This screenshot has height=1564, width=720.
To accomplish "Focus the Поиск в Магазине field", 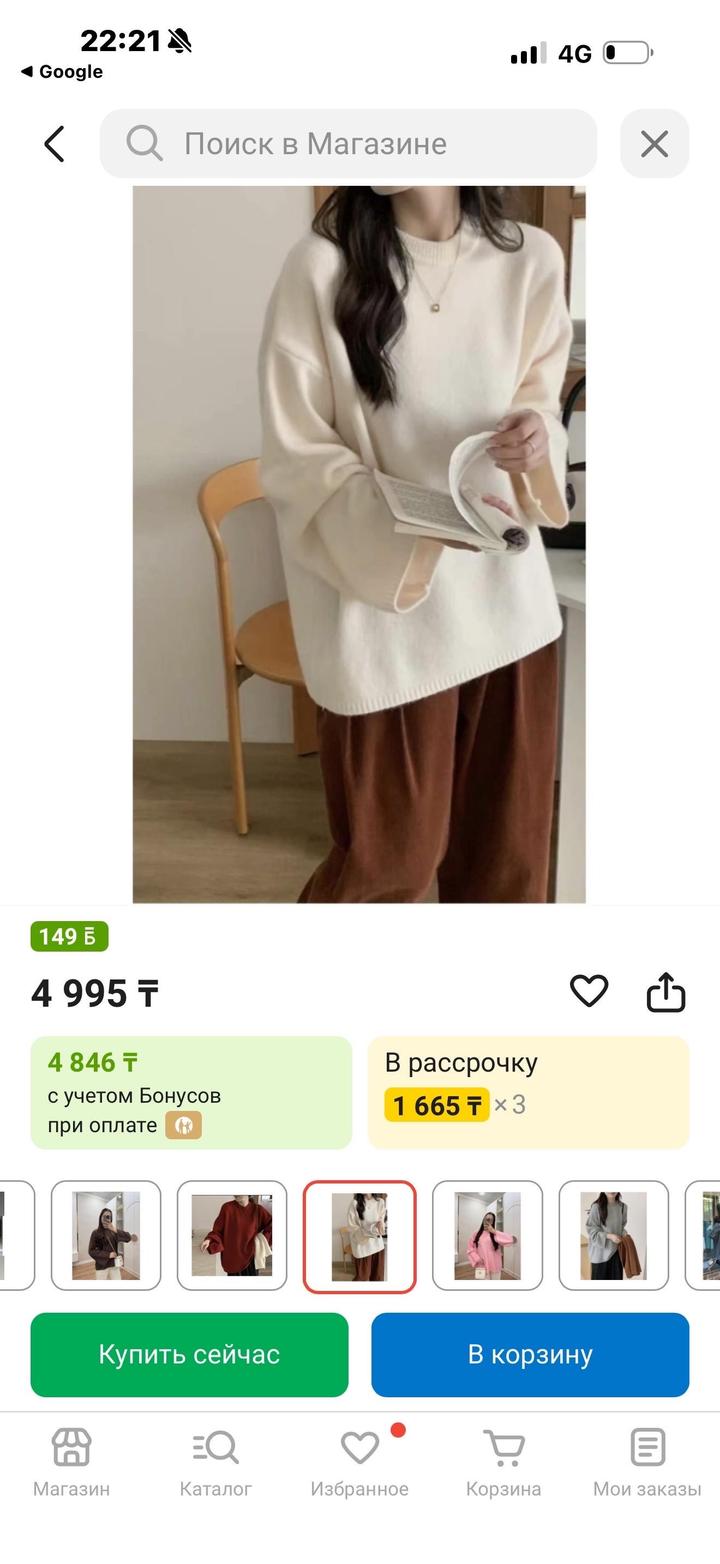I will coord(348,144).
